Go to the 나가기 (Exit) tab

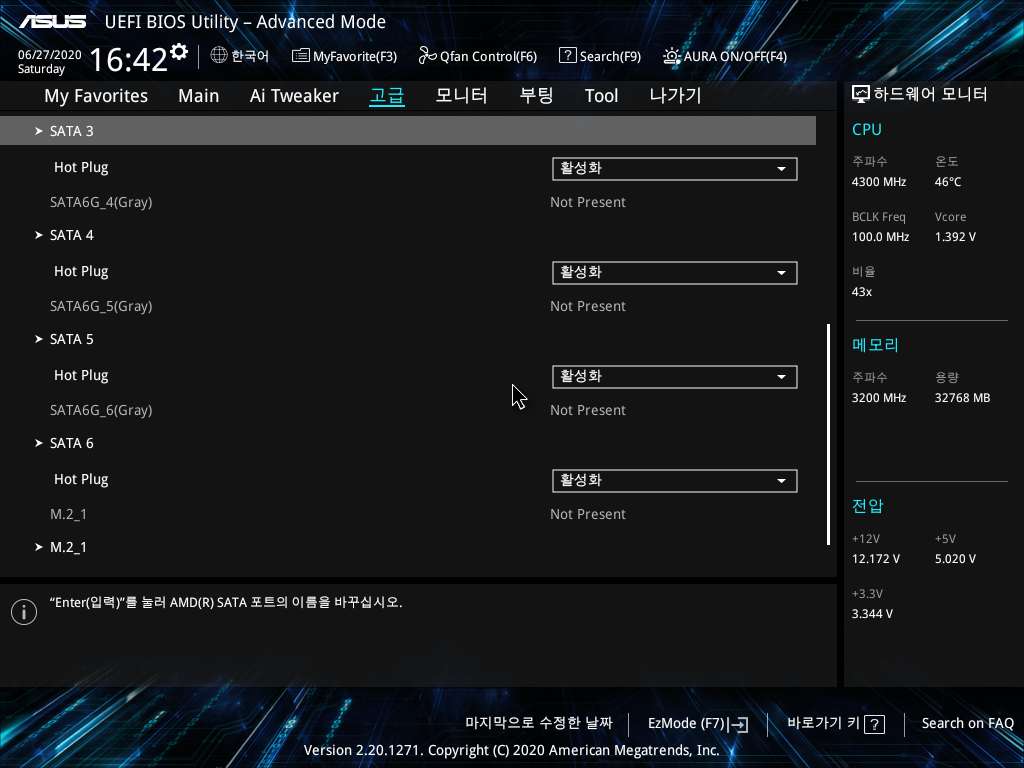(675, 95)
